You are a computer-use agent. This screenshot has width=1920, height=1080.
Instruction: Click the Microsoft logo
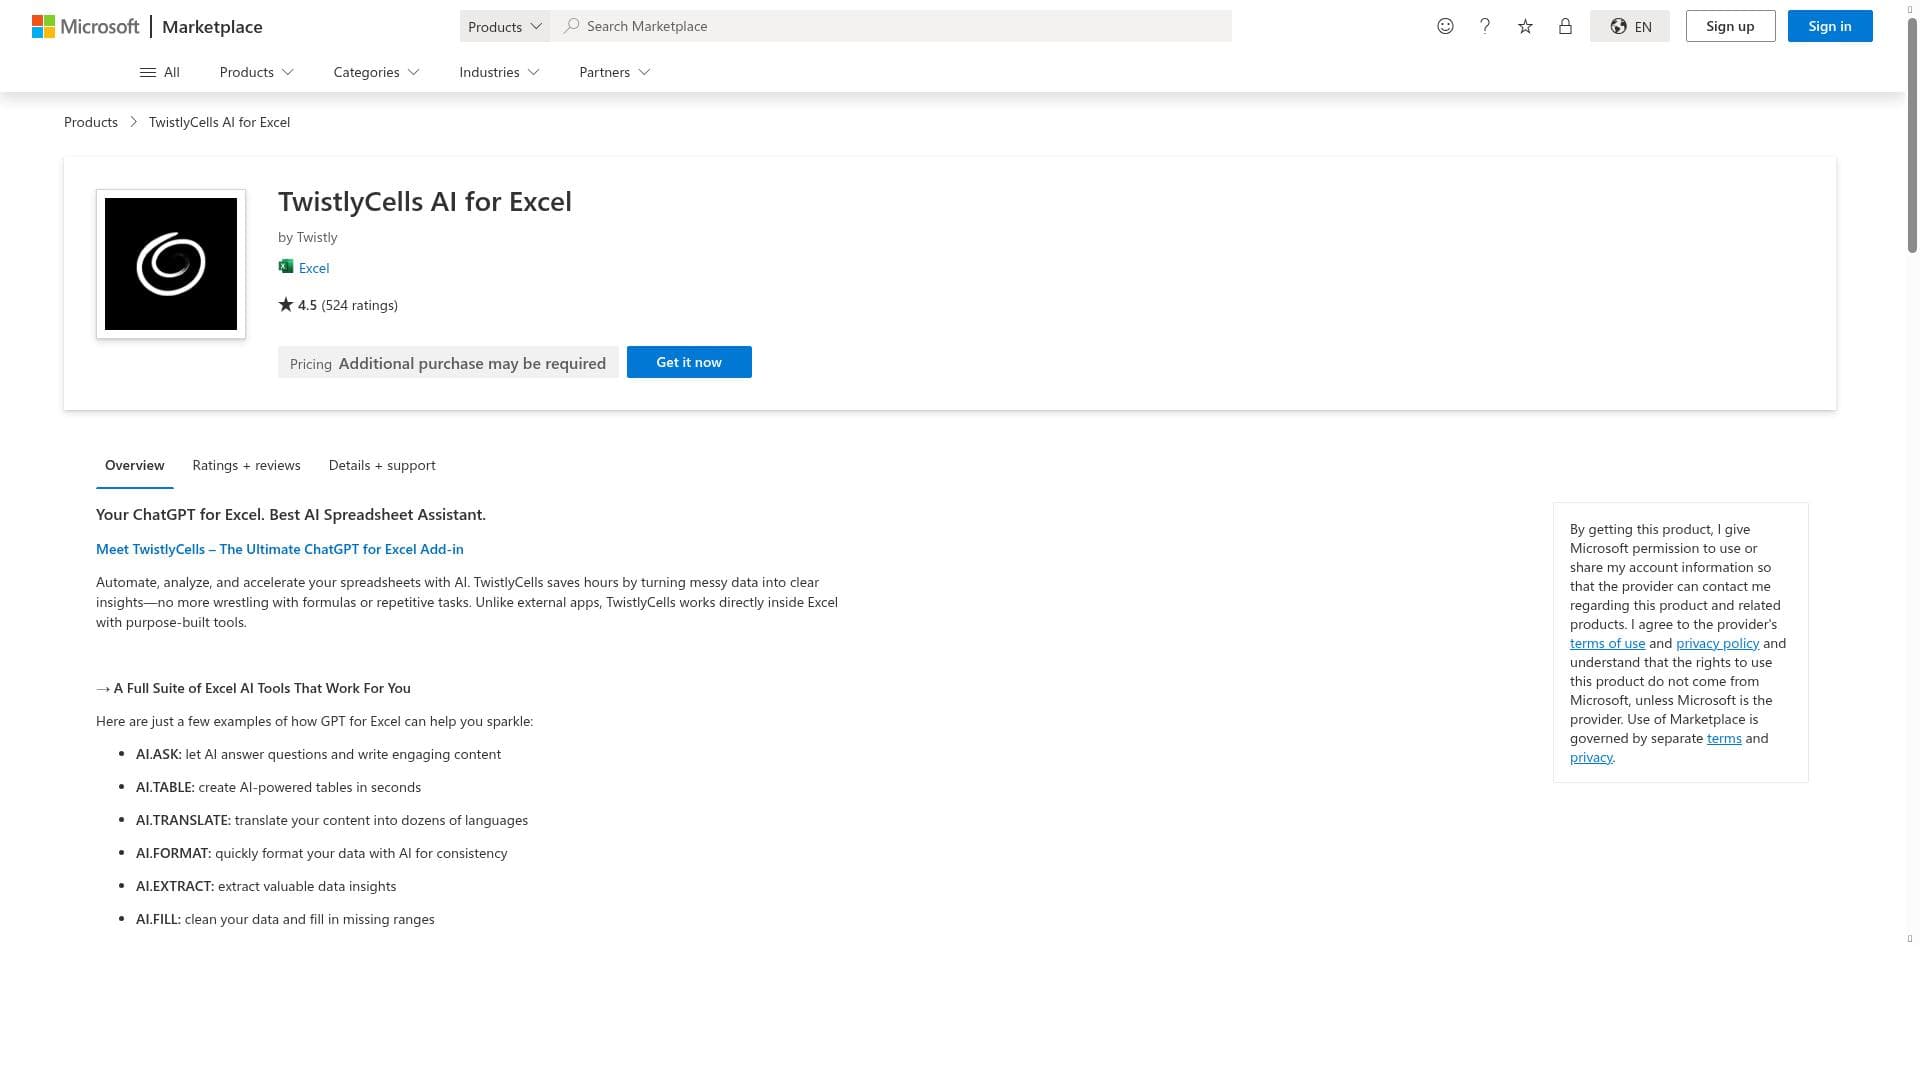(x=86, y=26)
